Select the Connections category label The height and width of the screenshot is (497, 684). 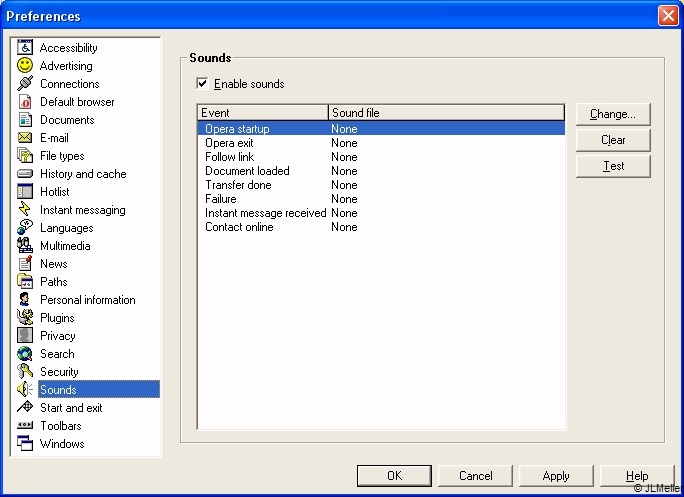click(70, 84)
